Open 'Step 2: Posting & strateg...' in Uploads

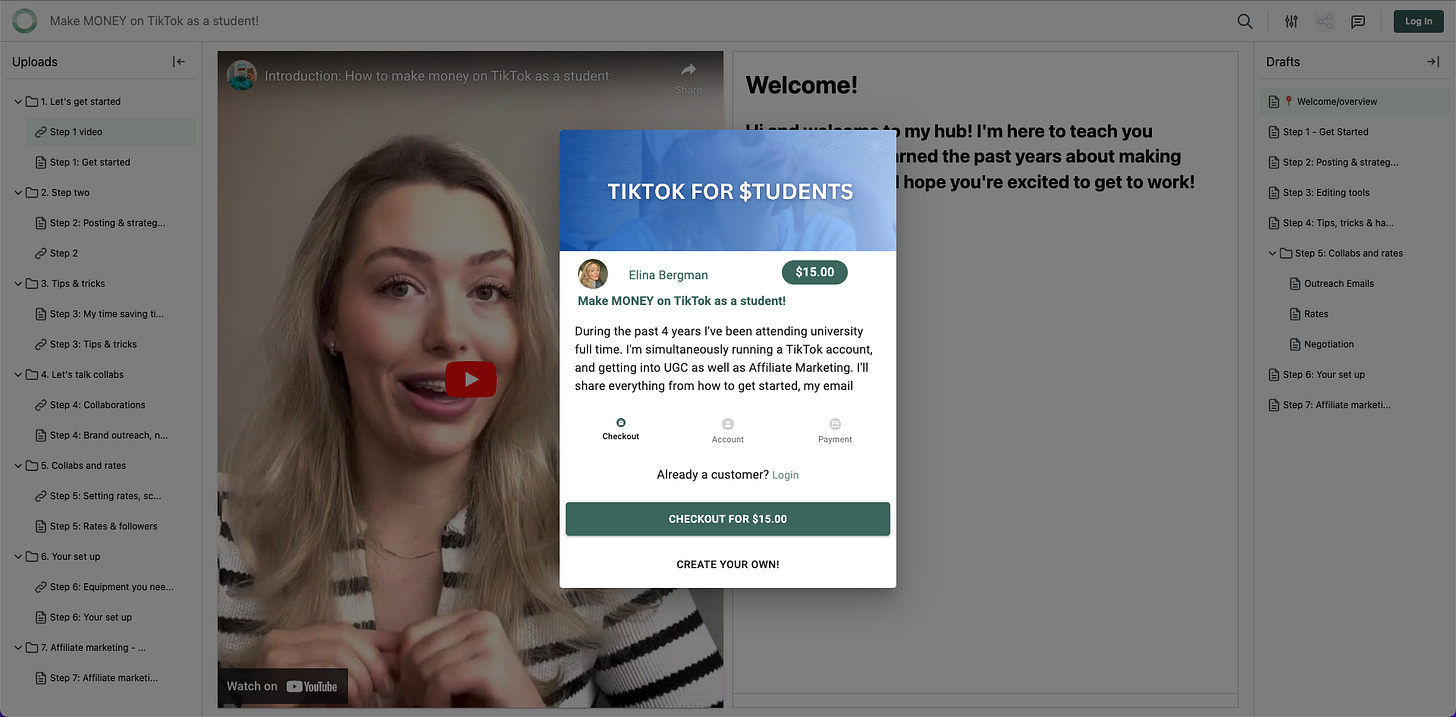point(112,223)
